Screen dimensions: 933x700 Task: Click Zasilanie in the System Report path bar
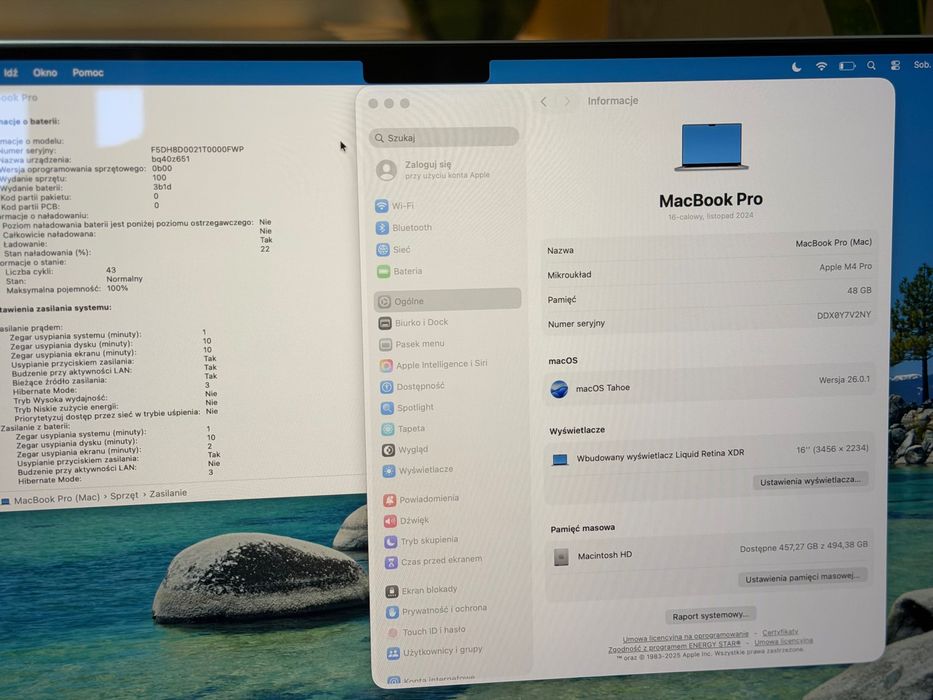pos(168,493)
